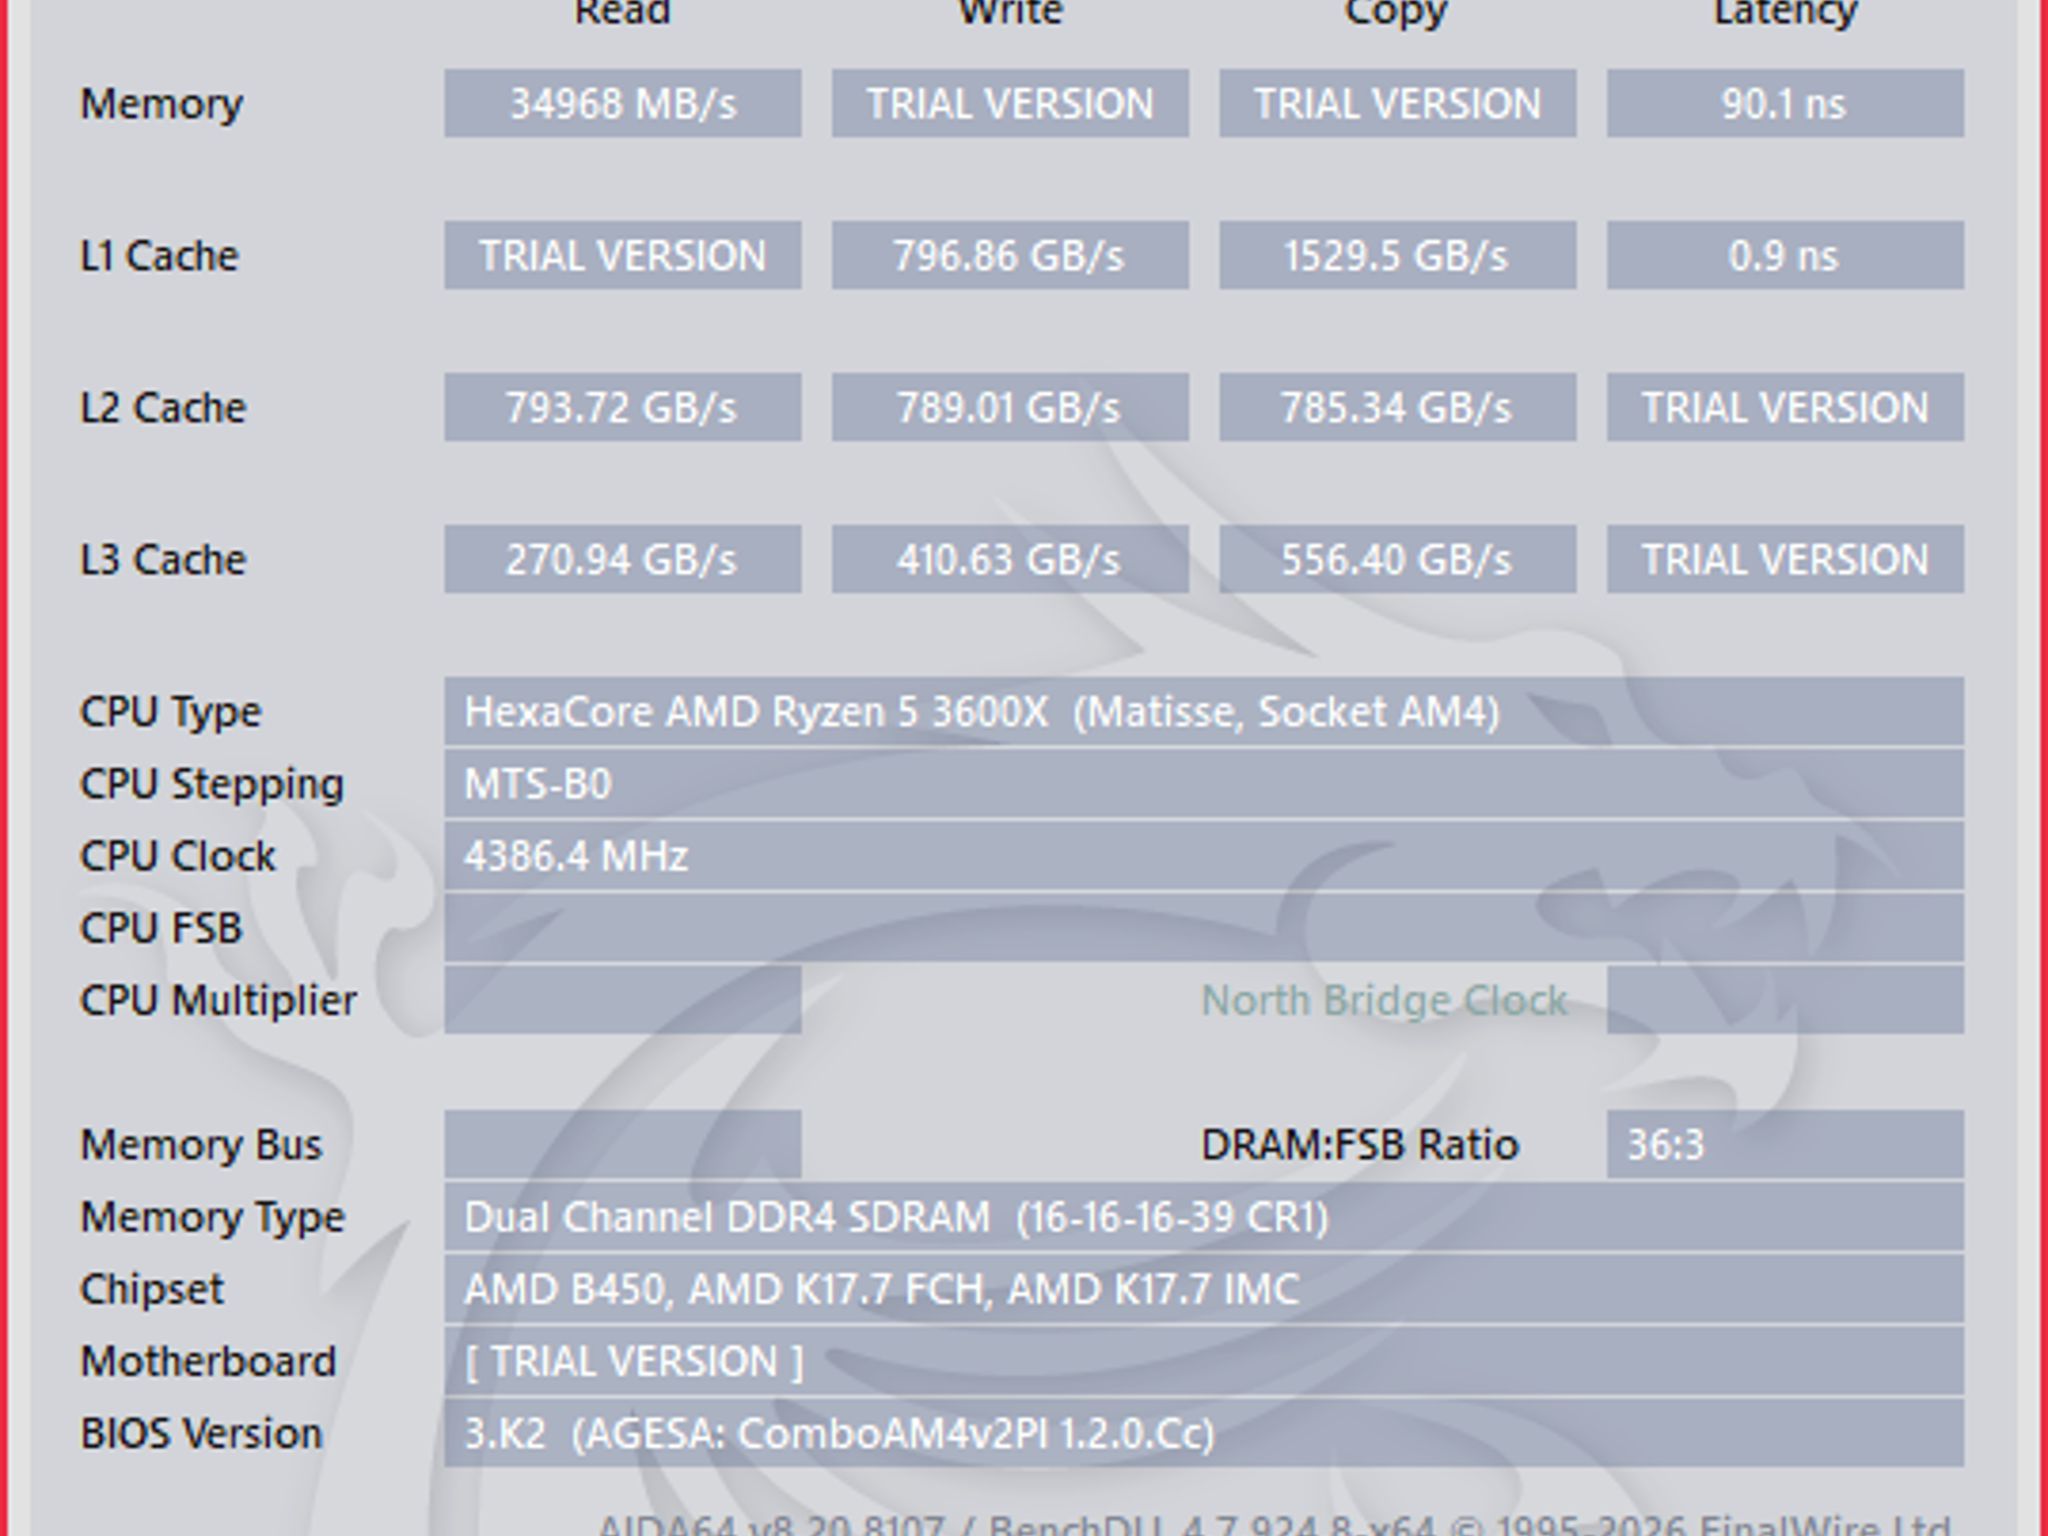Click the AIDA64 version footer text
The image size is (2048, 1536).
point(1273,1525)
